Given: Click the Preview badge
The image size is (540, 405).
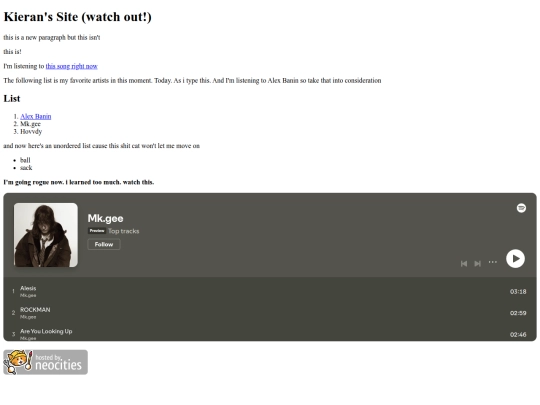Looking at the screenshot, I should click(x=97, y=231).
